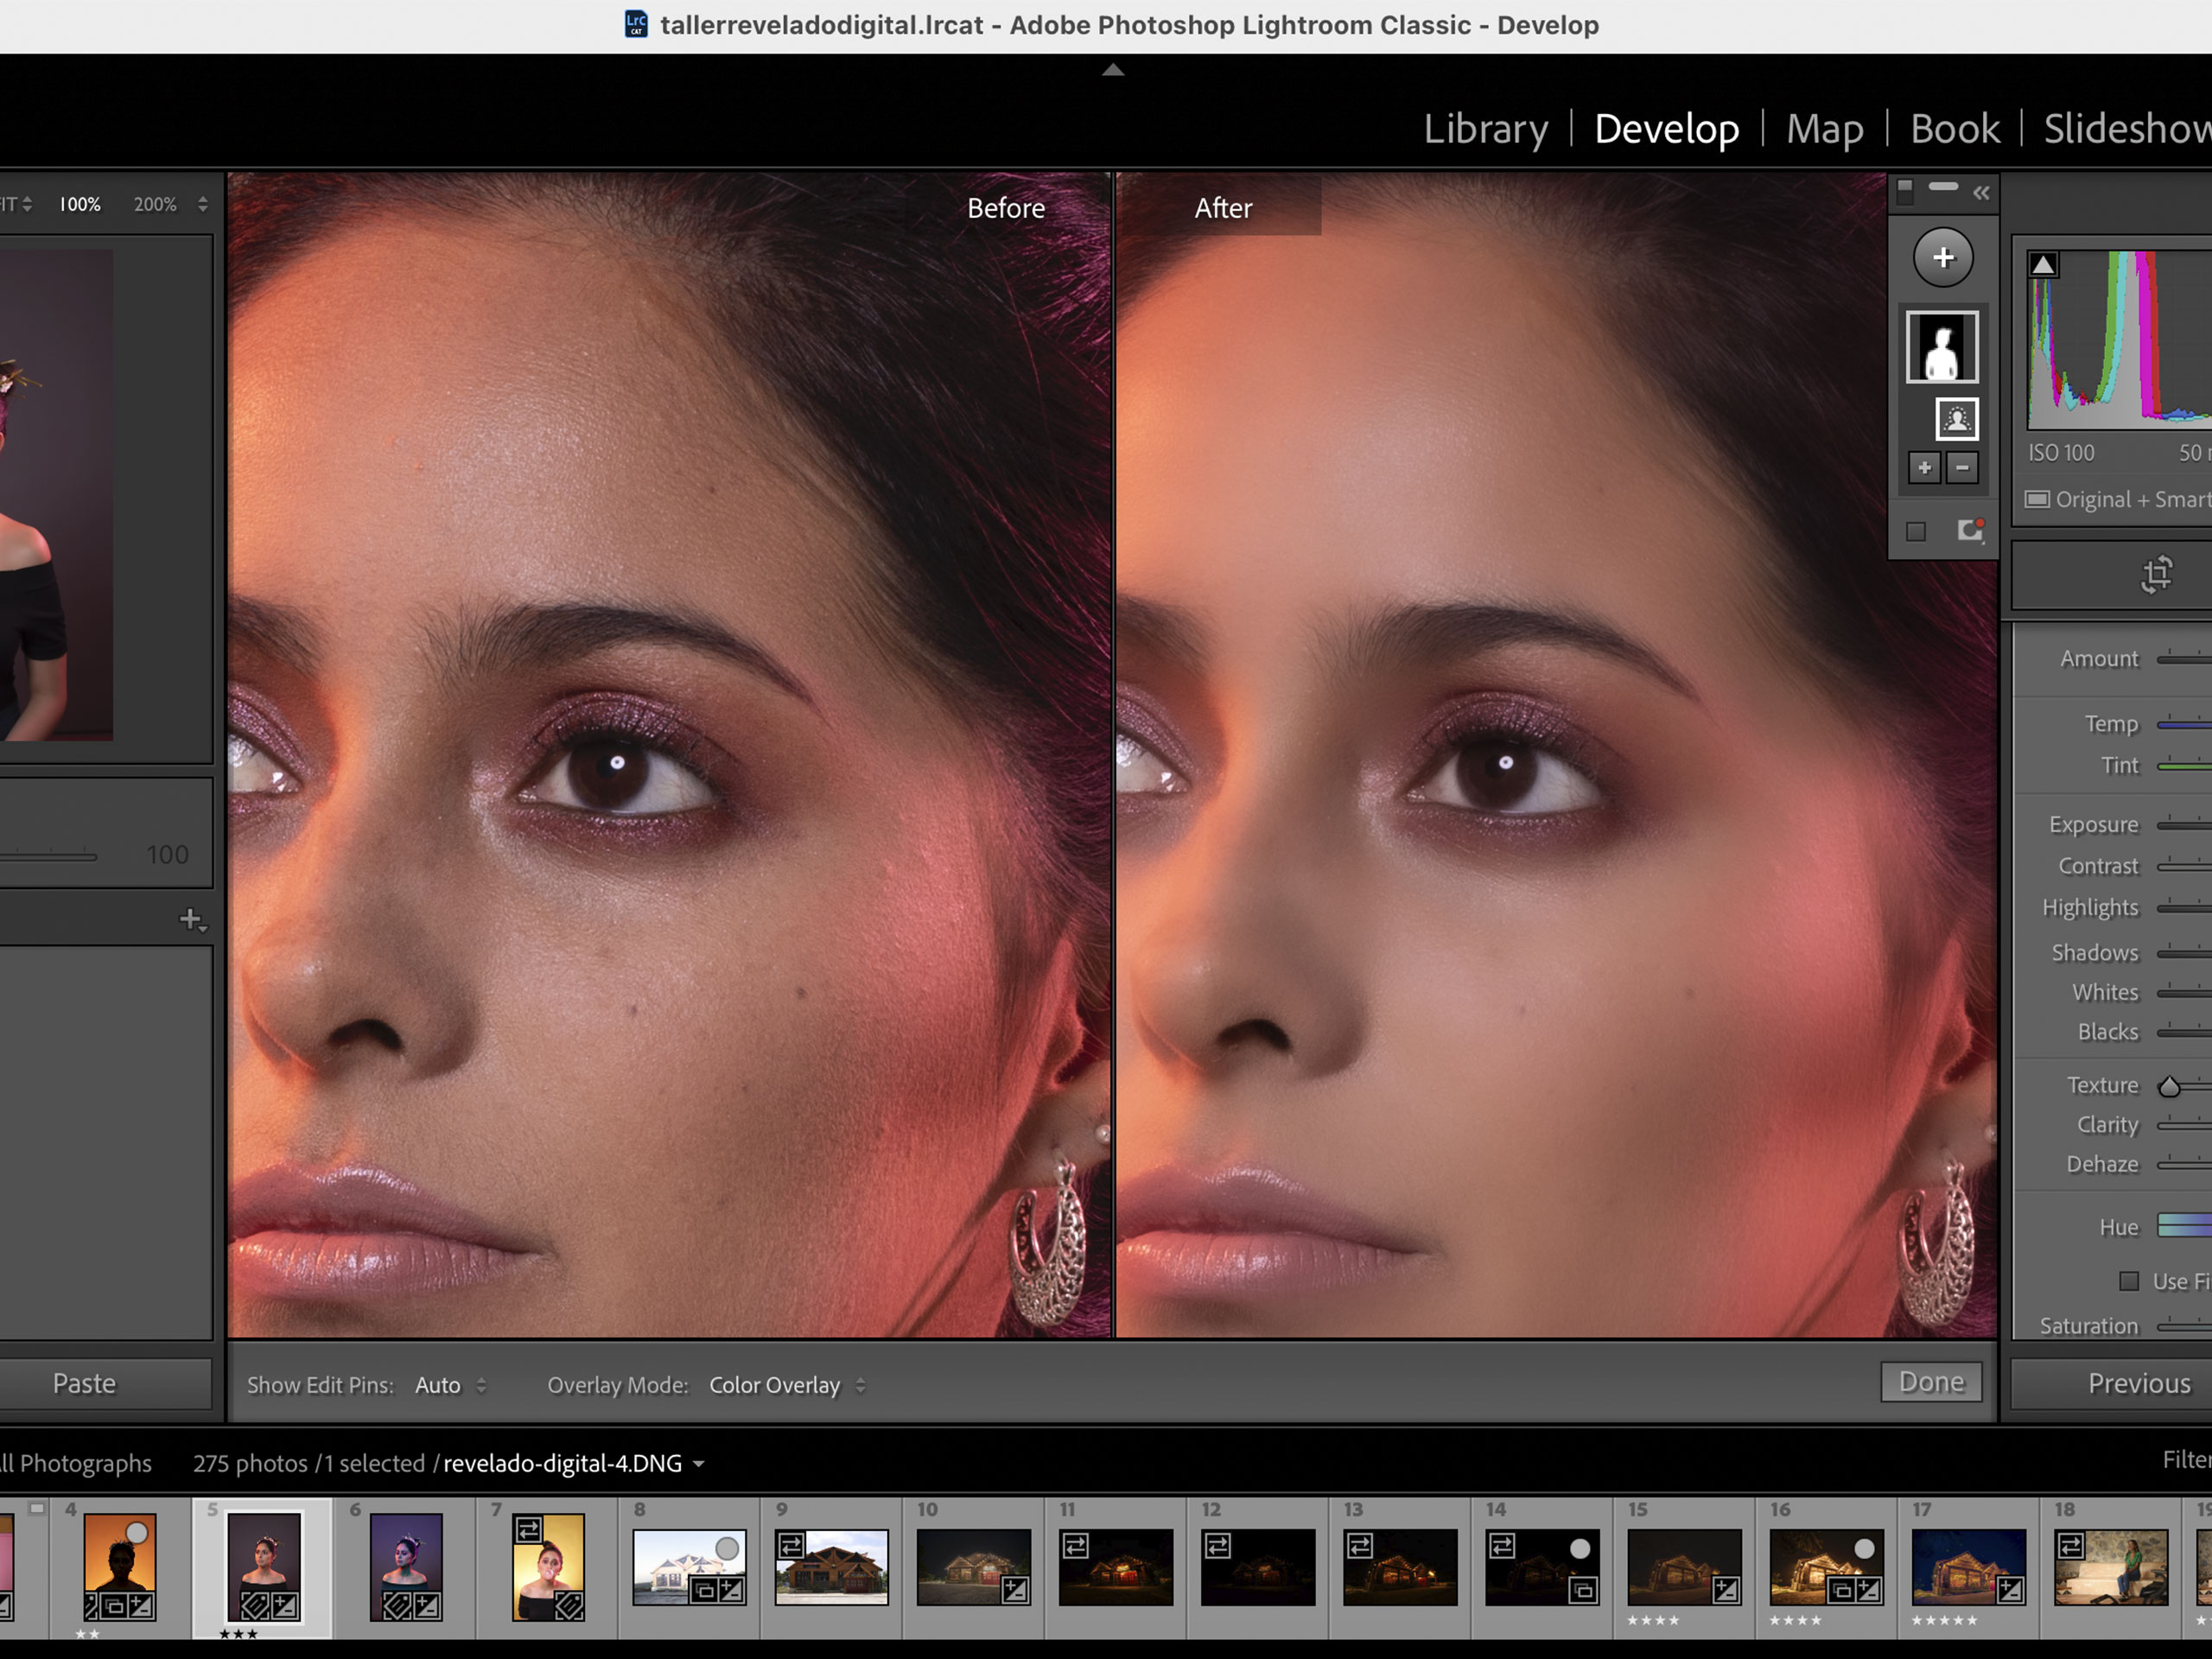Hide the top Module Picker panel arrow
The width and height of the screenshot is (2212, 1659).
(1113, 70)
